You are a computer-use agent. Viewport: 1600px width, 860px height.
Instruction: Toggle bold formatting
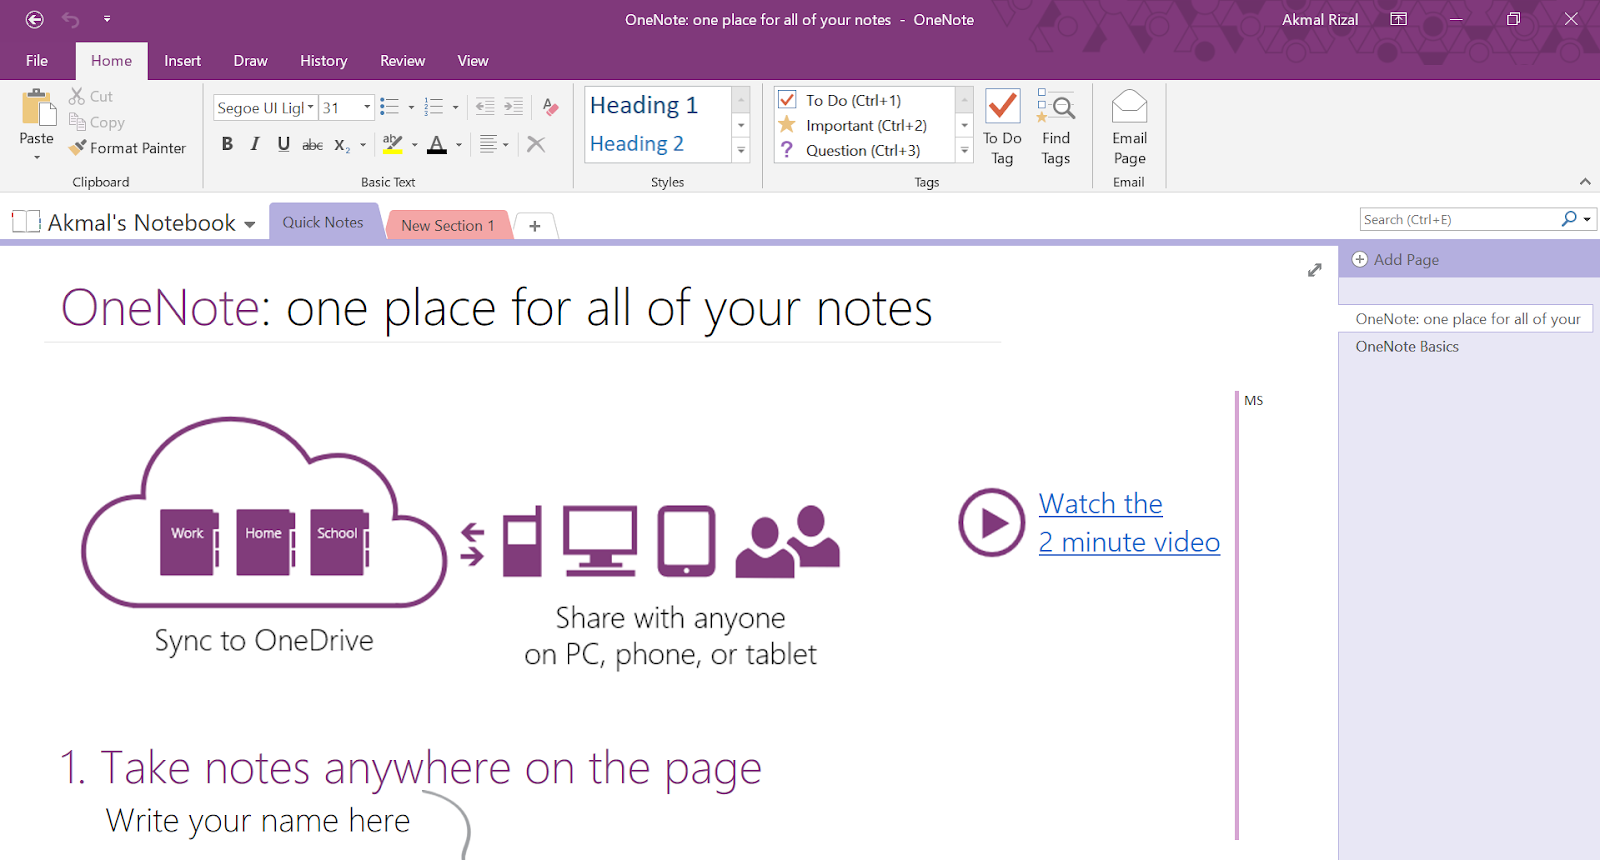pyautogui.click(x=227, y=145)
